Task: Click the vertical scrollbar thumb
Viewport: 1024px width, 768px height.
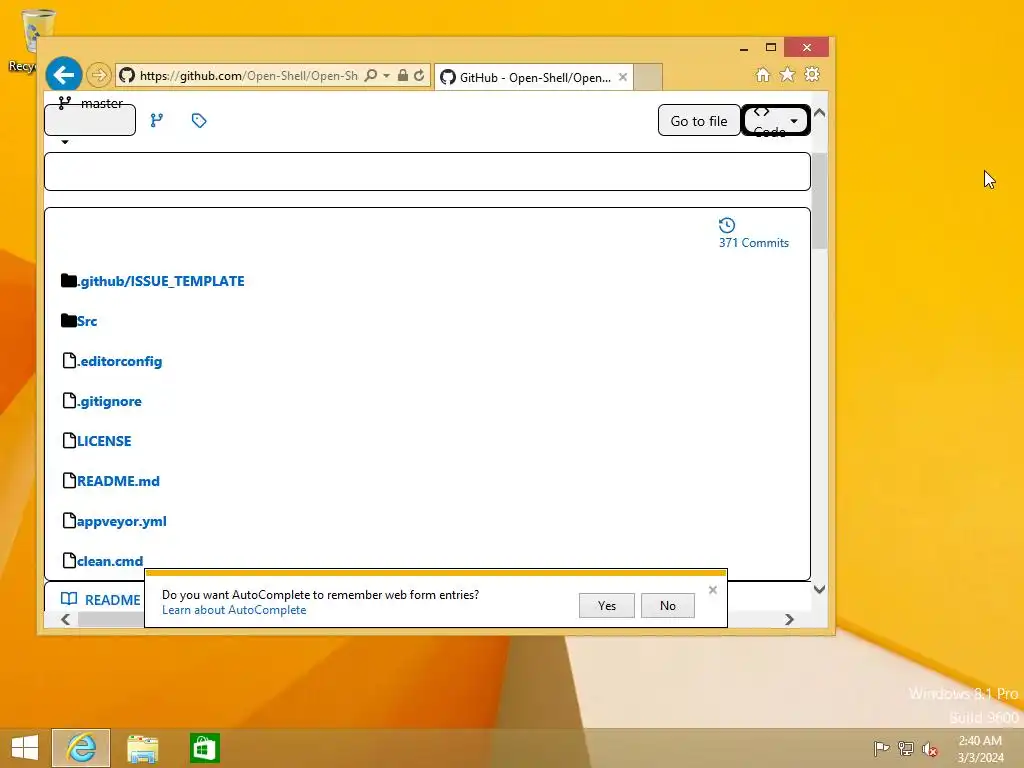Action: [820, 200]
